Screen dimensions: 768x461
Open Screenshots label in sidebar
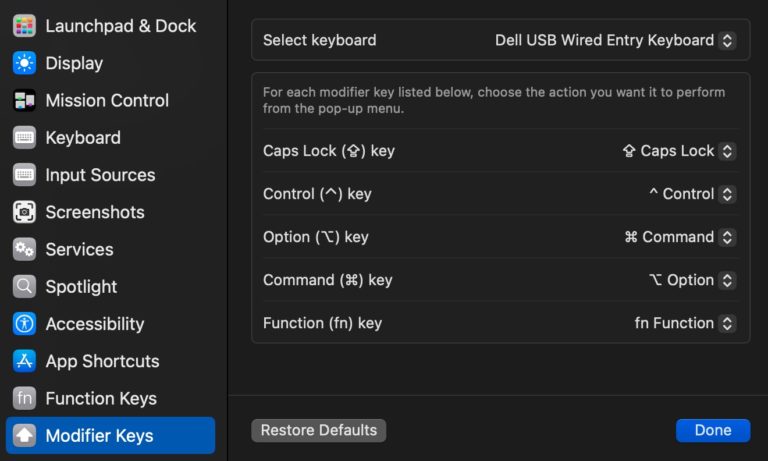95,212
